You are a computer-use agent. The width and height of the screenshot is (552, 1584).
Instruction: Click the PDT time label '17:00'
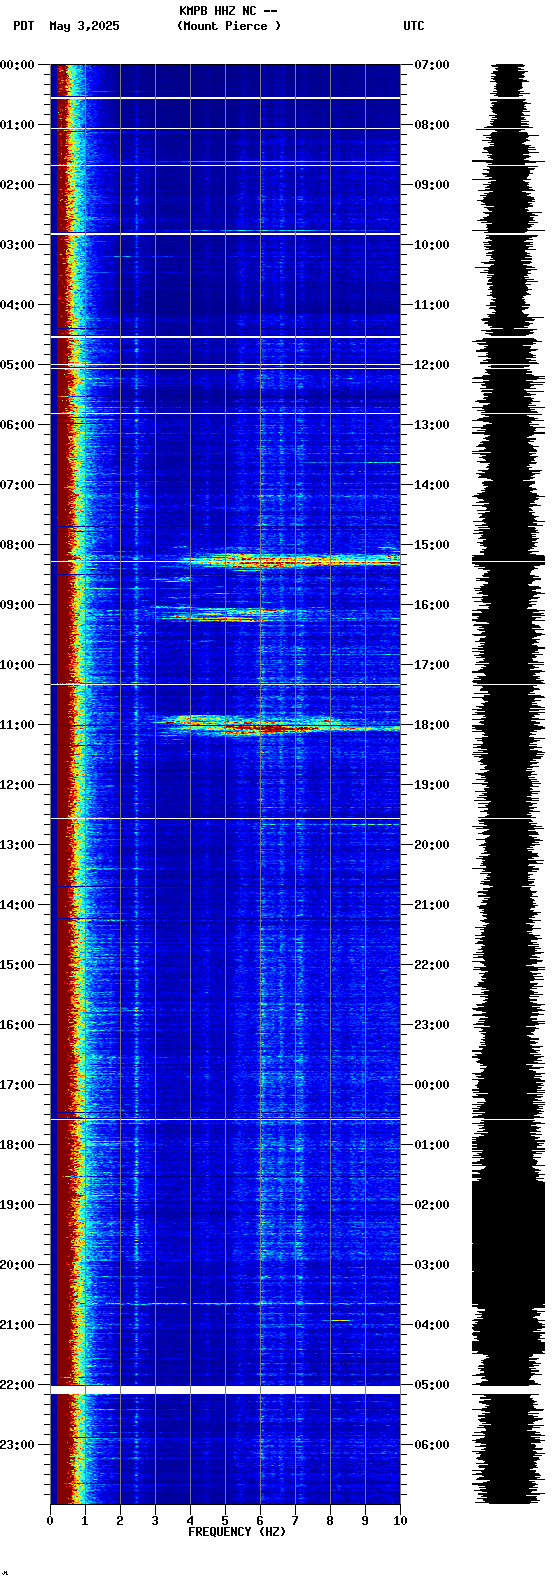pyautogui.click(x=17, y=1085)
